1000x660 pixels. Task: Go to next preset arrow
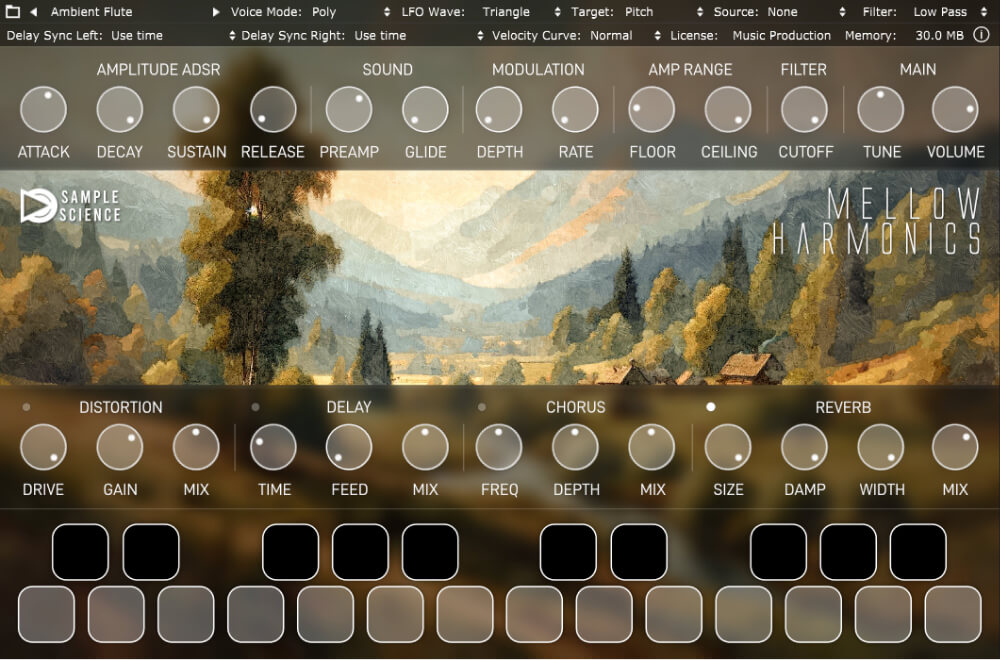click(216, 11)
